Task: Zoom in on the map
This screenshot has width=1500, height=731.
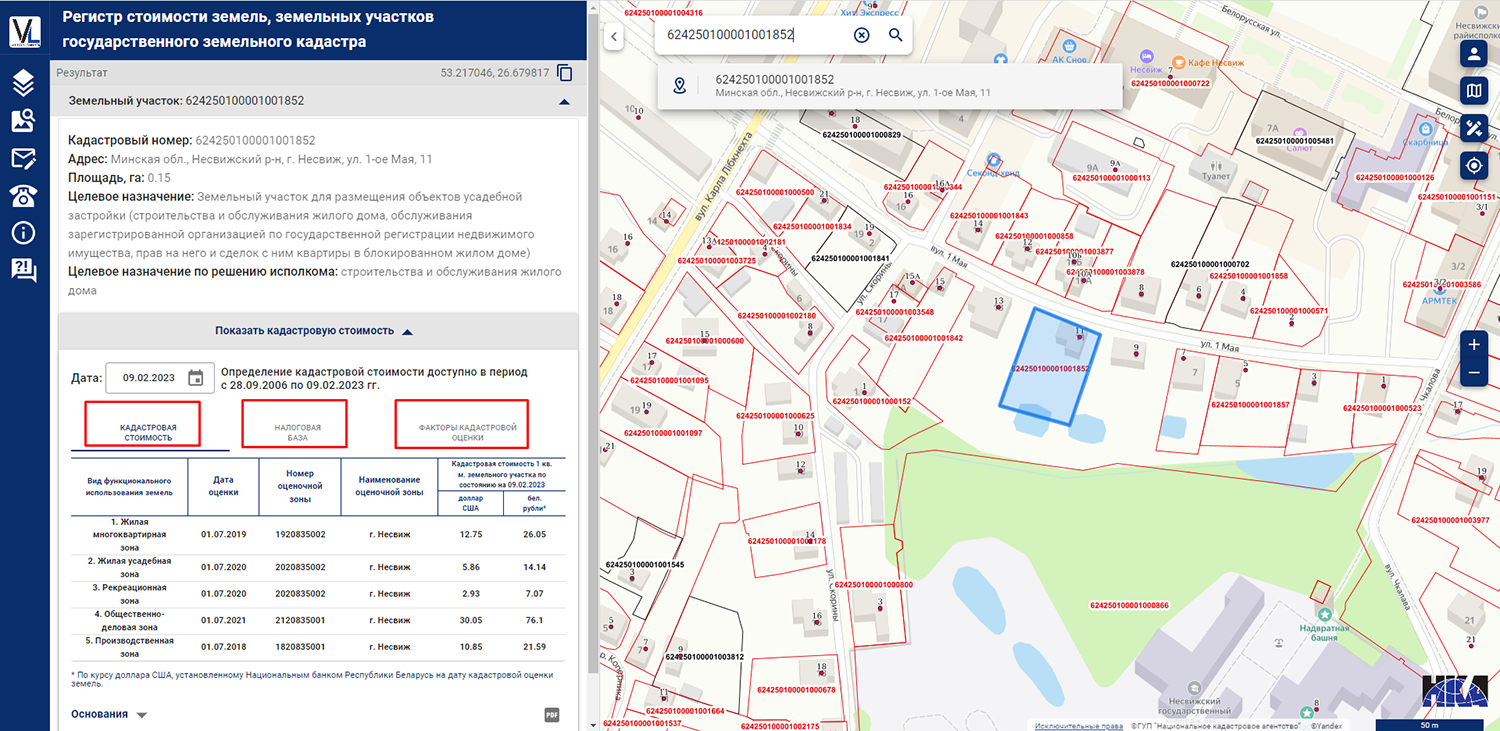Action: (x=1474, y=344)
